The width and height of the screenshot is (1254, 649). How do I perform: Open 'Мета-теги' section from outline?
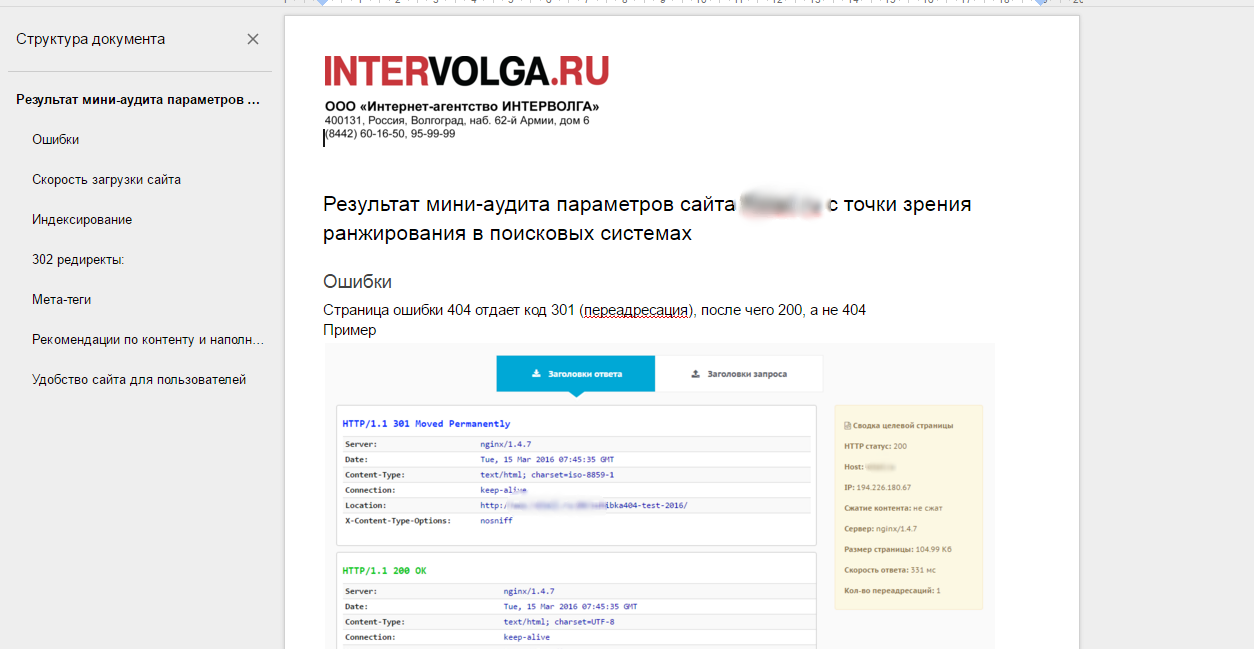[62, 300]
